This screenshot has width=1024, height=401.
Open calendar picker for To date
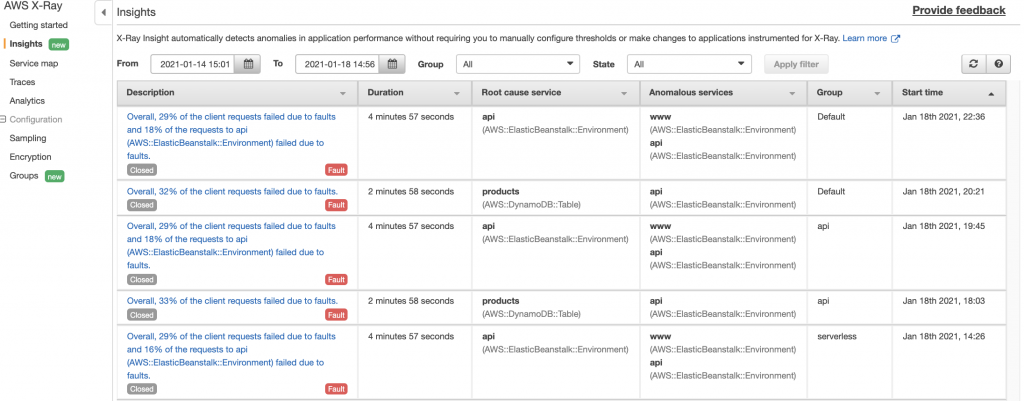(x=392, y=64)
